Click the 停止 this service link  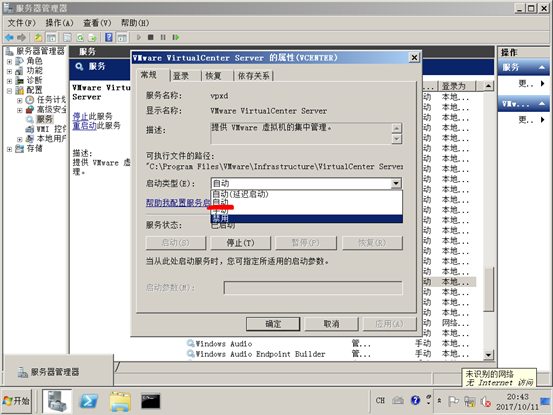(80, 116)
